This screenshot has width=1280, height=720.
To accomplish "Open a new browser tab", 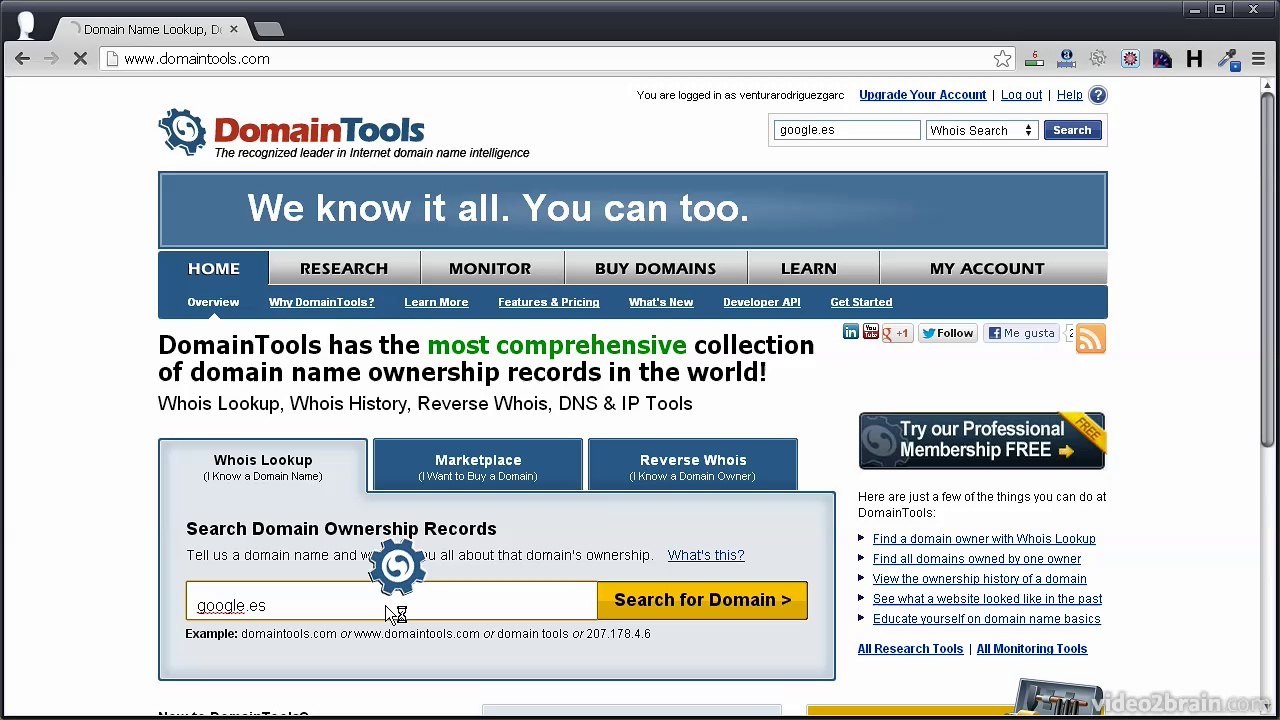I will 268,29.
